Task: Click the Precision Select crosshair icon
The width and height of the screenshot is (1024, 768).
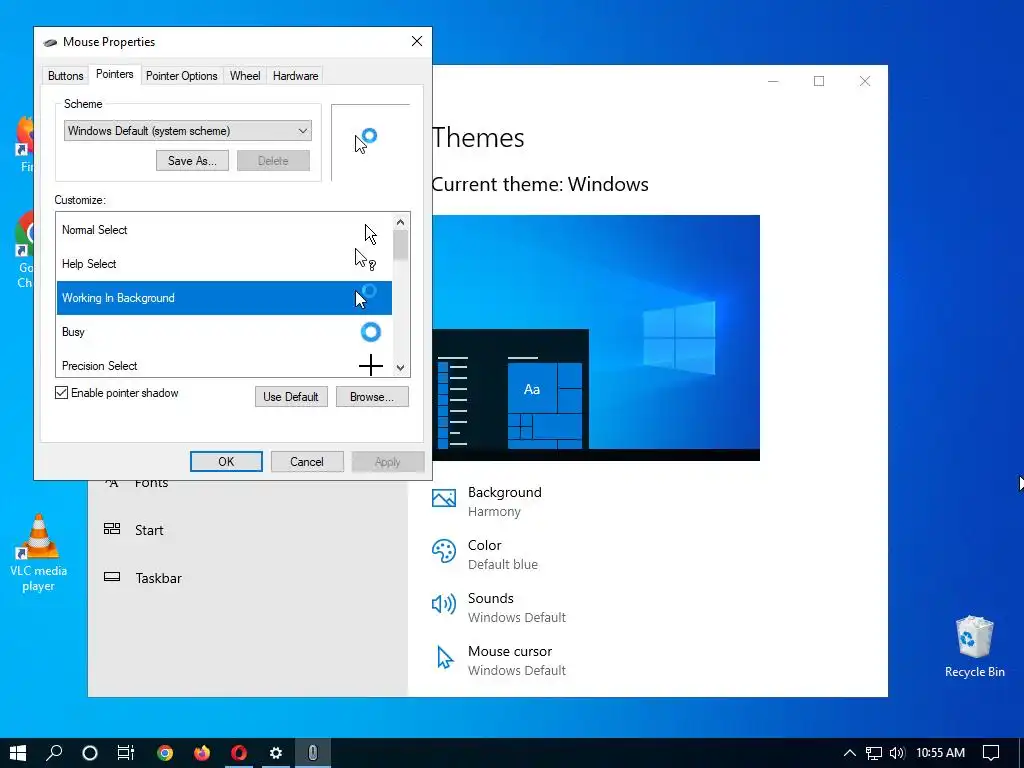Action: click(x=370, y=365)
